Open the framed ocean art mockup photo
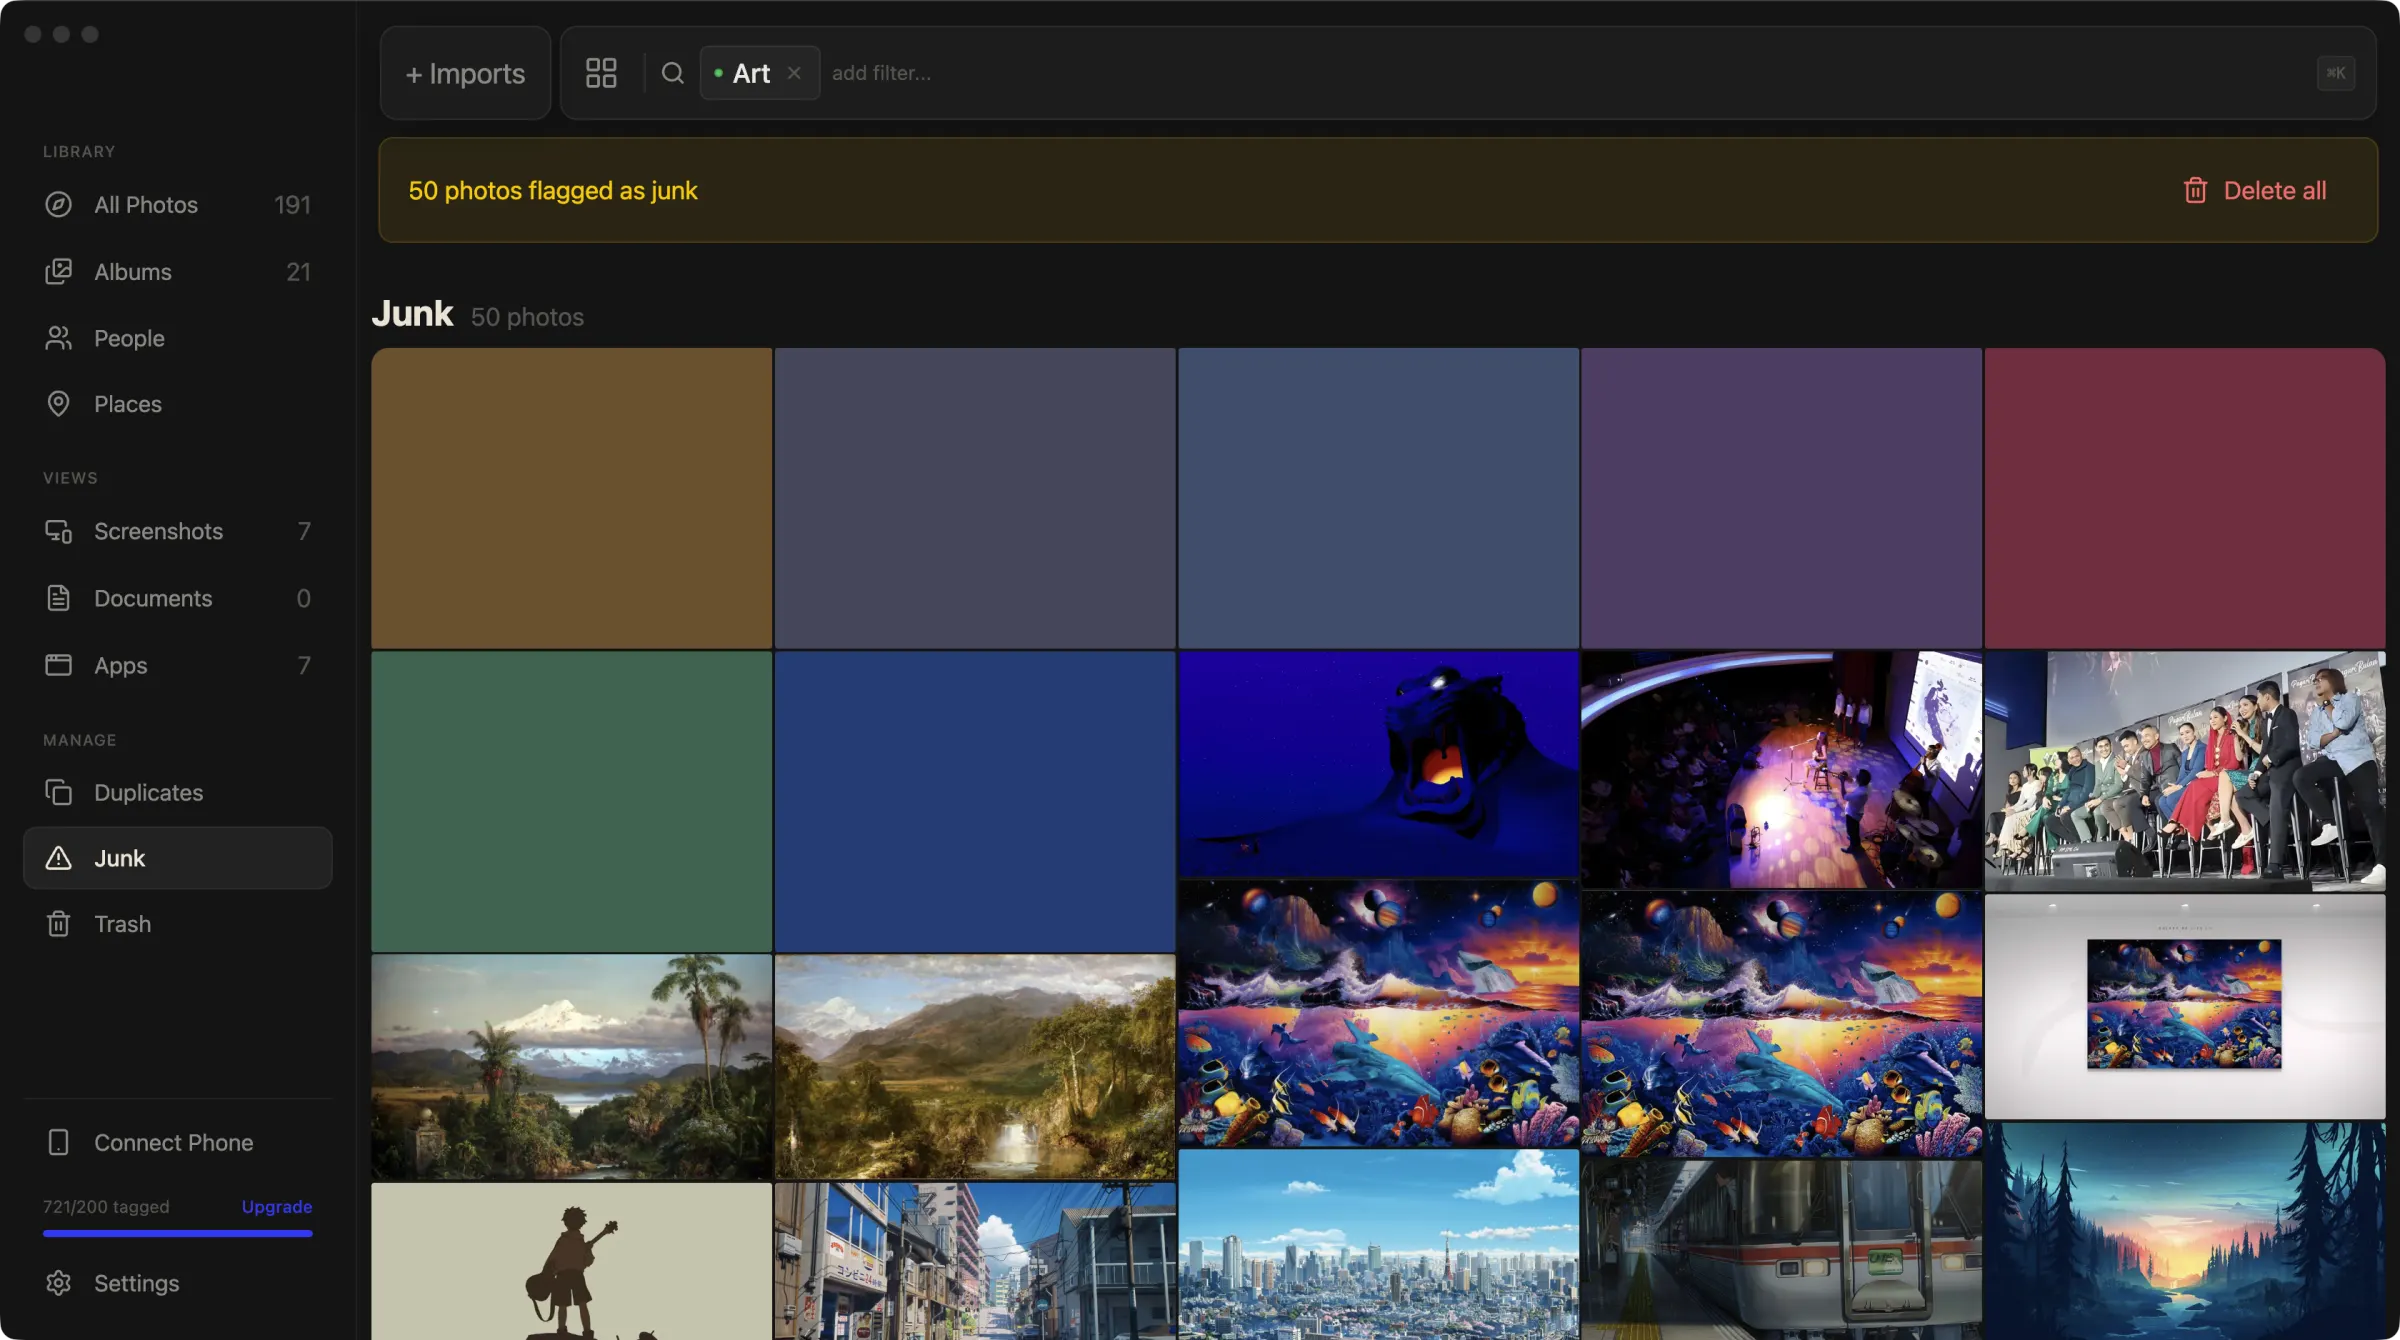The height and width of the screenshot is (1340, 2400). point(2185,1006)
